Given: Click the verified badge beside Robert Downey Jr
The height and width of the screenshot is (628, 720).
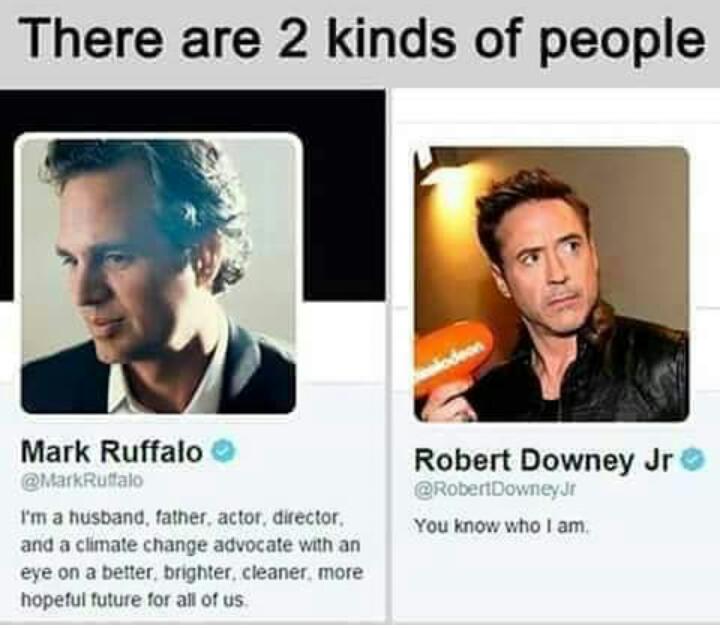Looking at the screenshot, I should (693, 460).
